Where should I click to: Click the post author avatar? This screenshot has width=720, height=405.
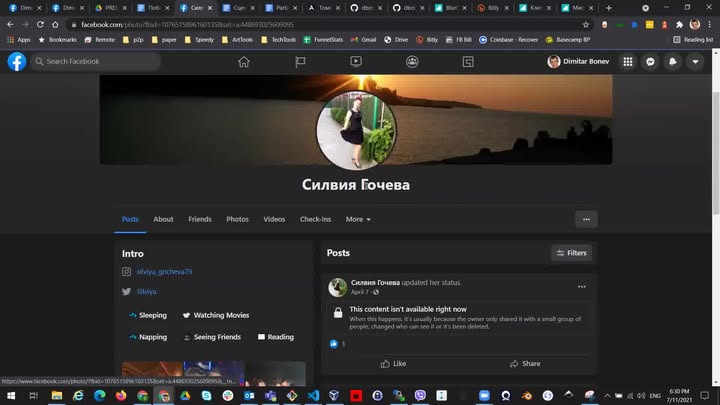point(338,287)
